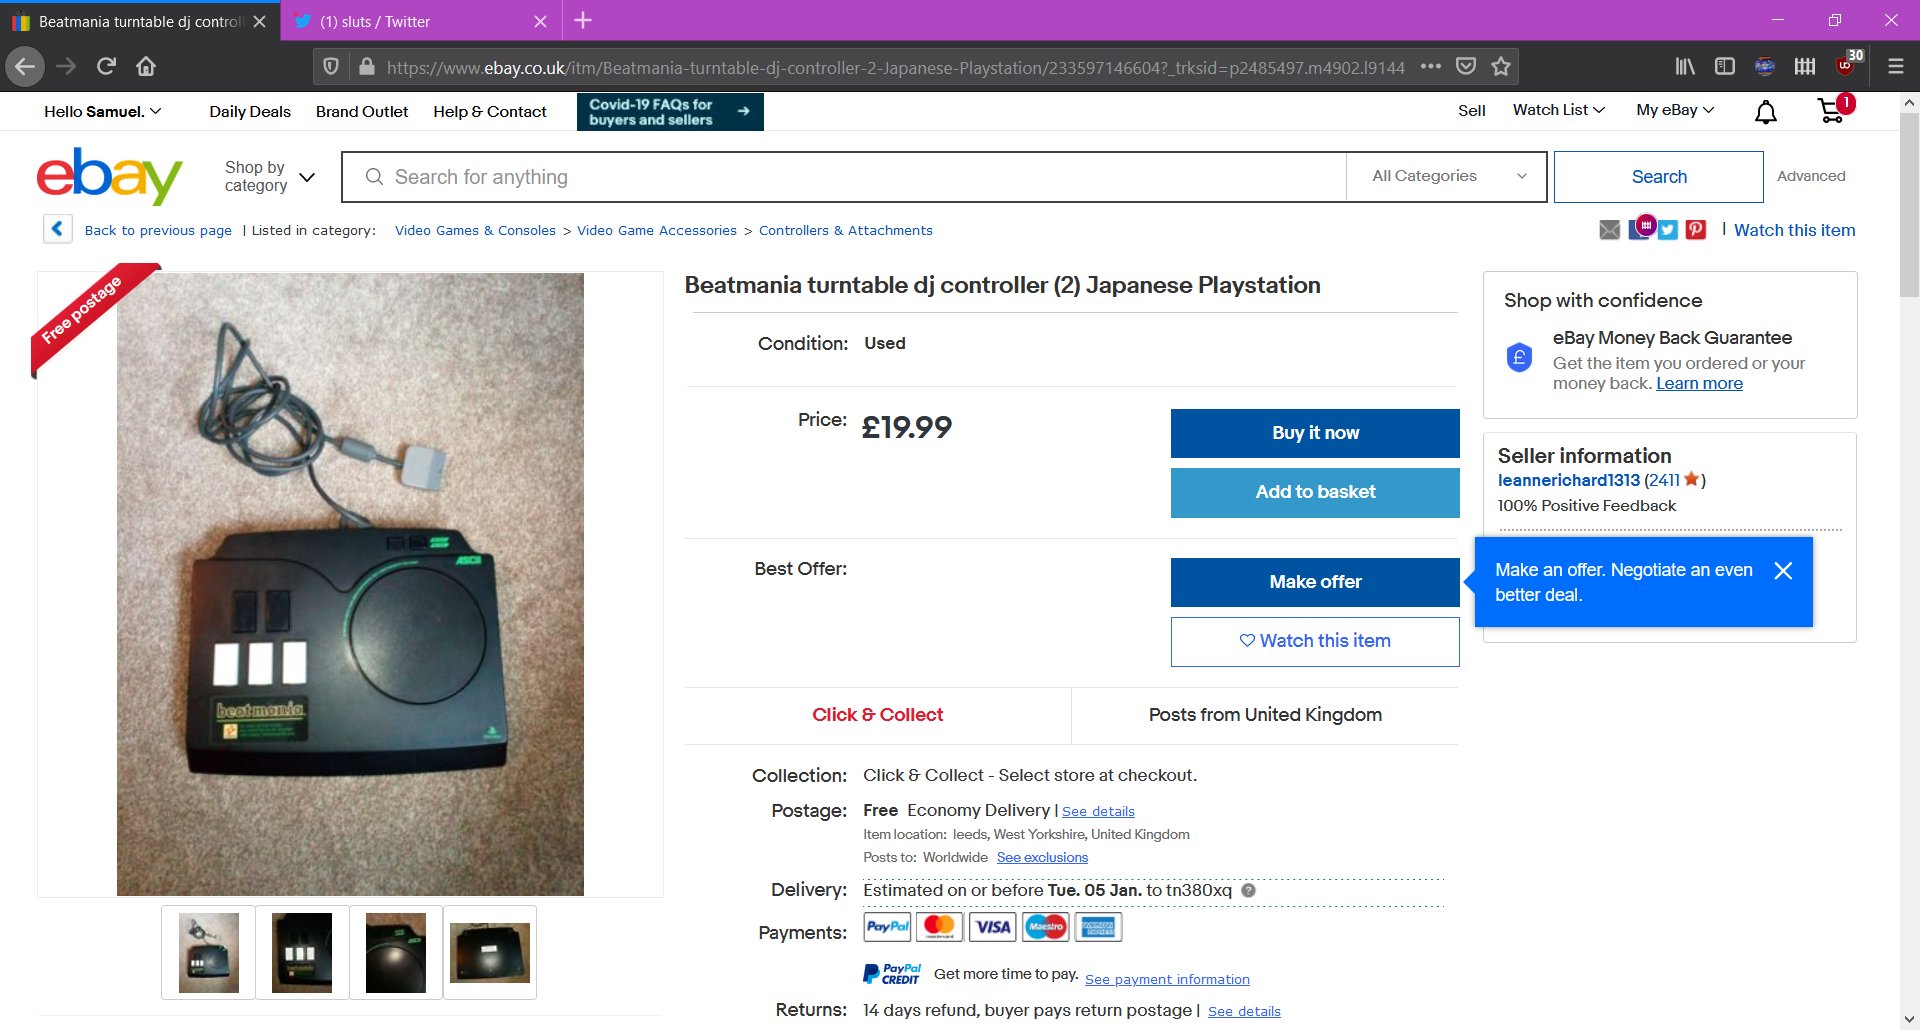Reload the page in the browser
The image size is (1920, 1030).
[x=106, y=66]
